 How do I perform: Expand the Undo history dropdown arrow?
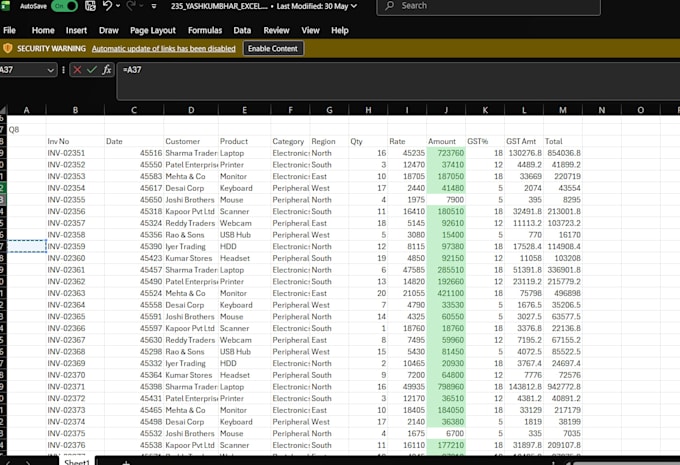(x=118, y=6)
